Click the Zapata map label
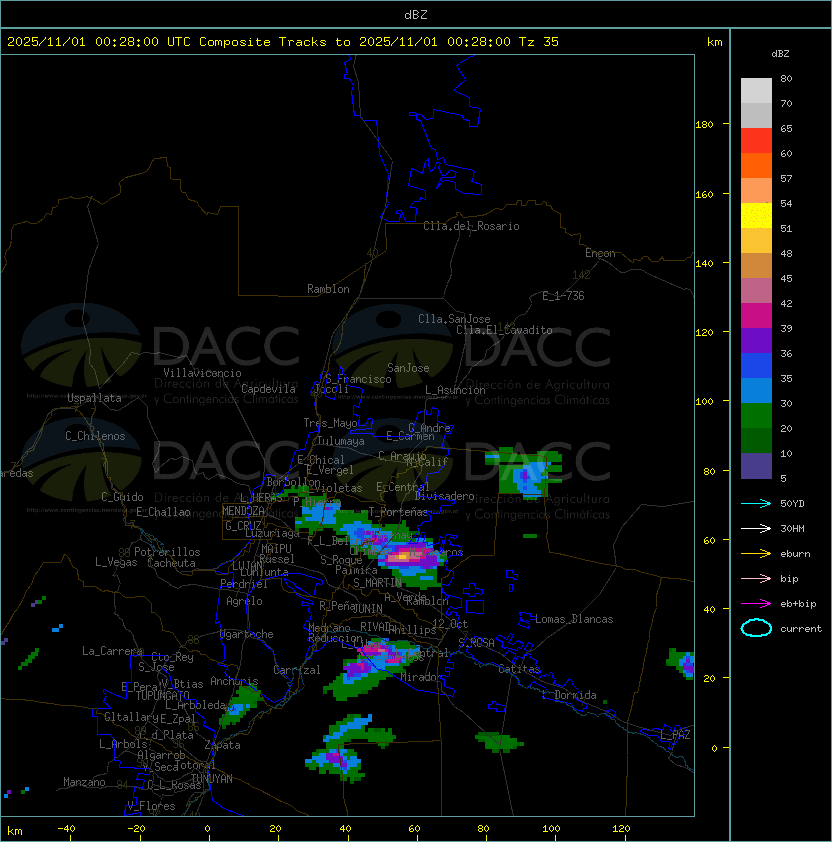This screenshot has height=842, width=832. [222, 745]
